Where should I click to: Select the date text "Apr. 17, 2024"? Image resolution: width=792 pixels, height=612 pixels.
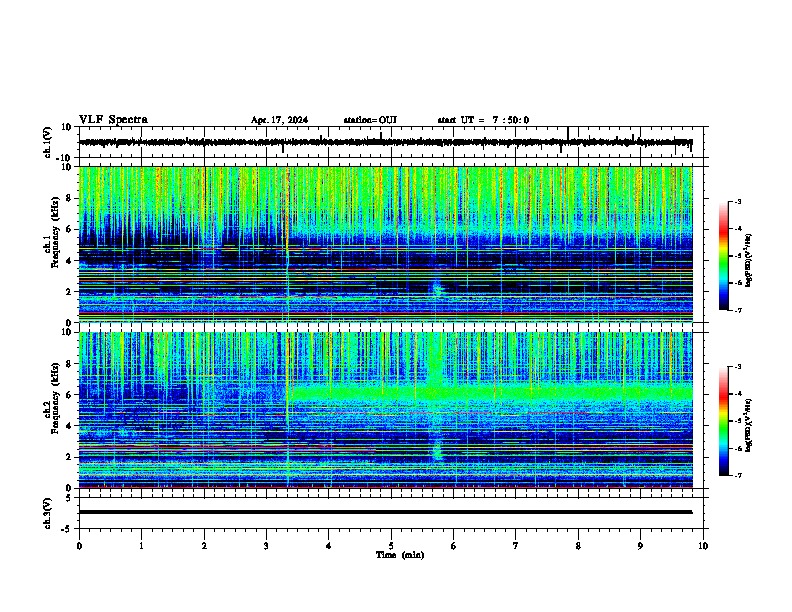tap(279, 120)
